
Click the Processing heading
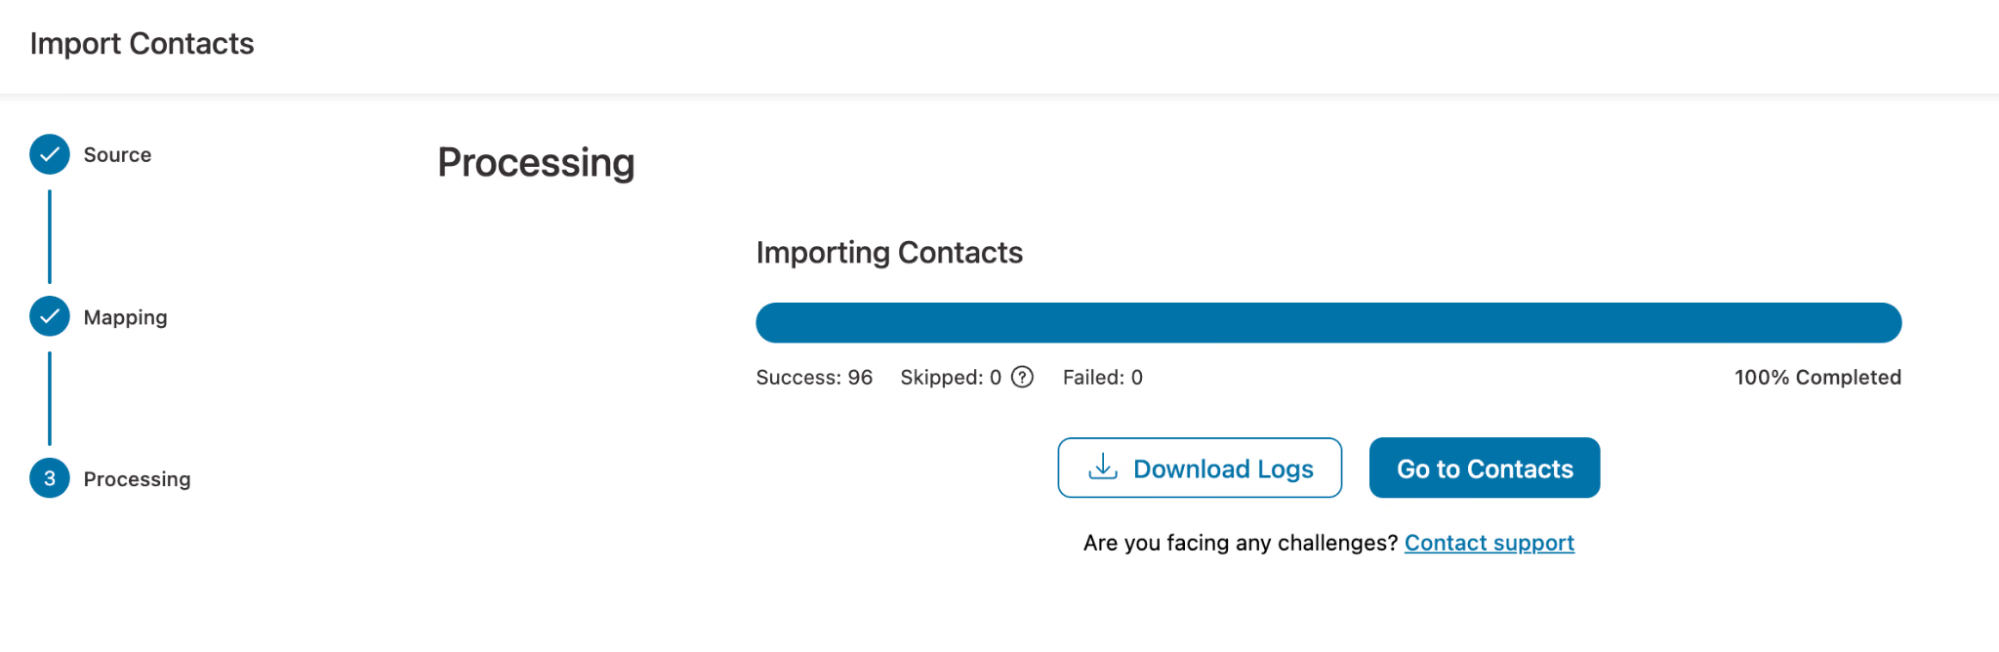pyautogui.click(x=536, y=162)
